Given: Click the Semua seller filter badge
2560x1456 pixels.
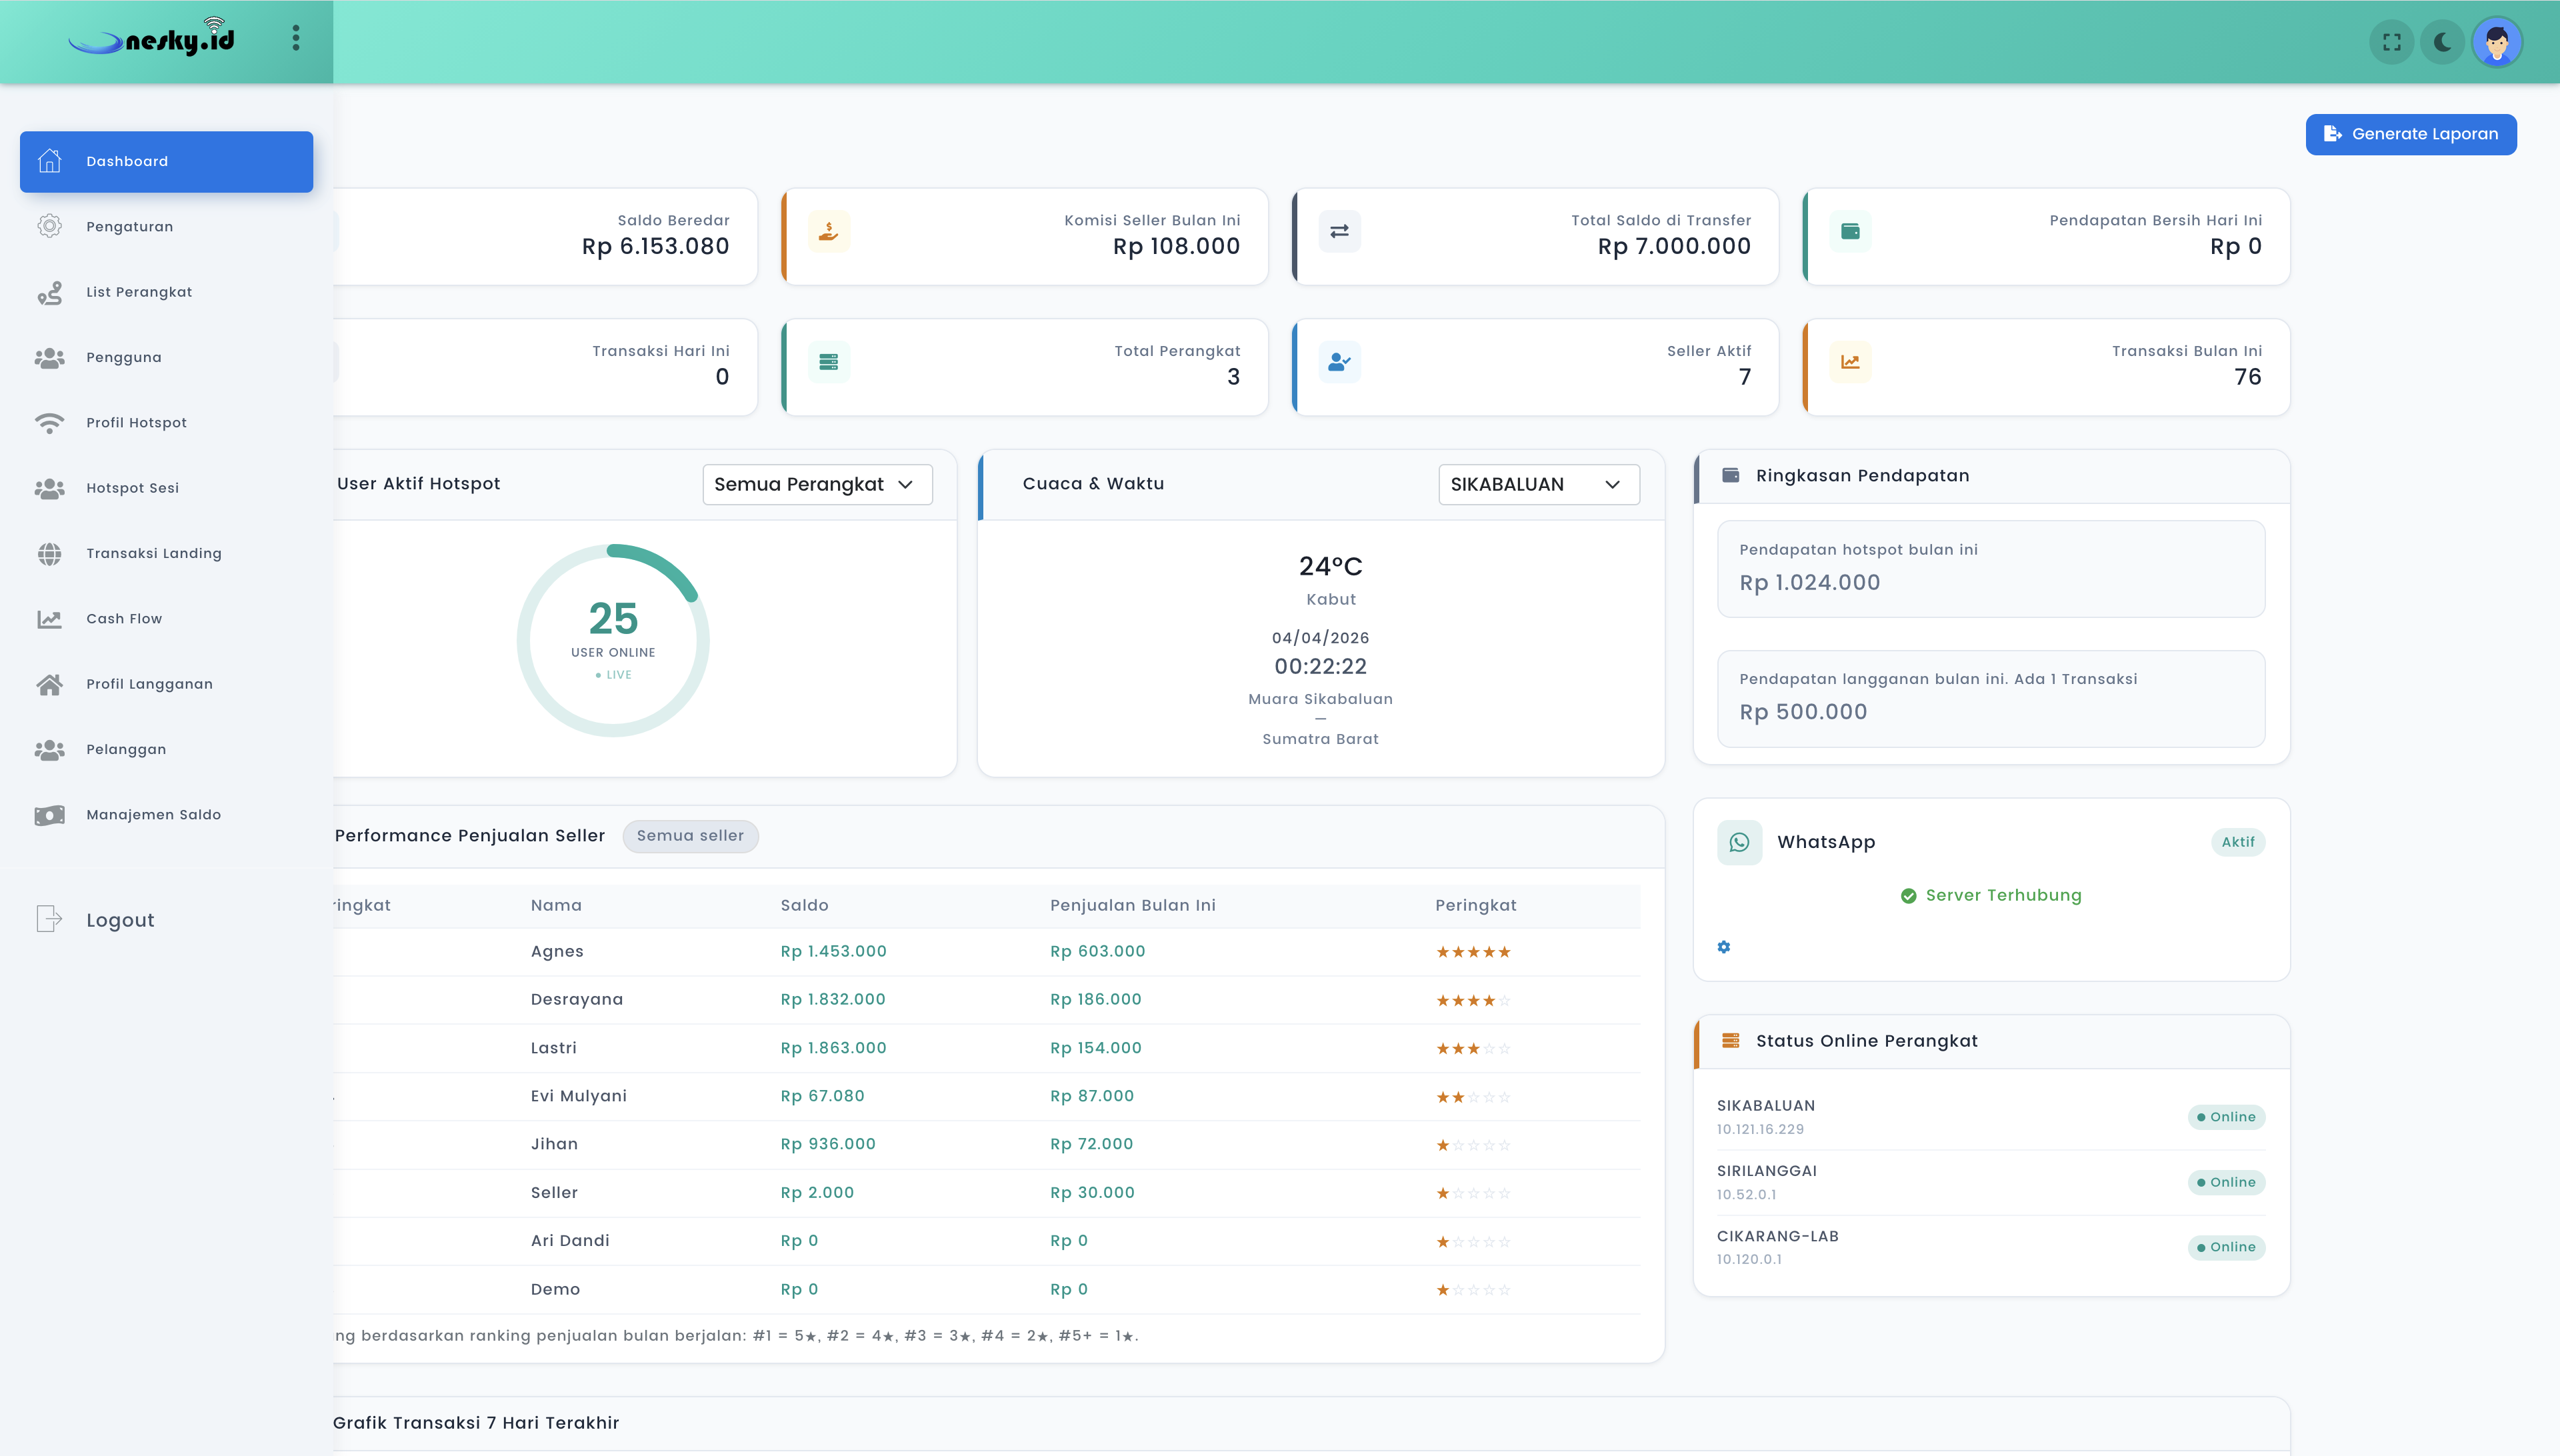Looking at the screenshot, I should coord(690,836).
